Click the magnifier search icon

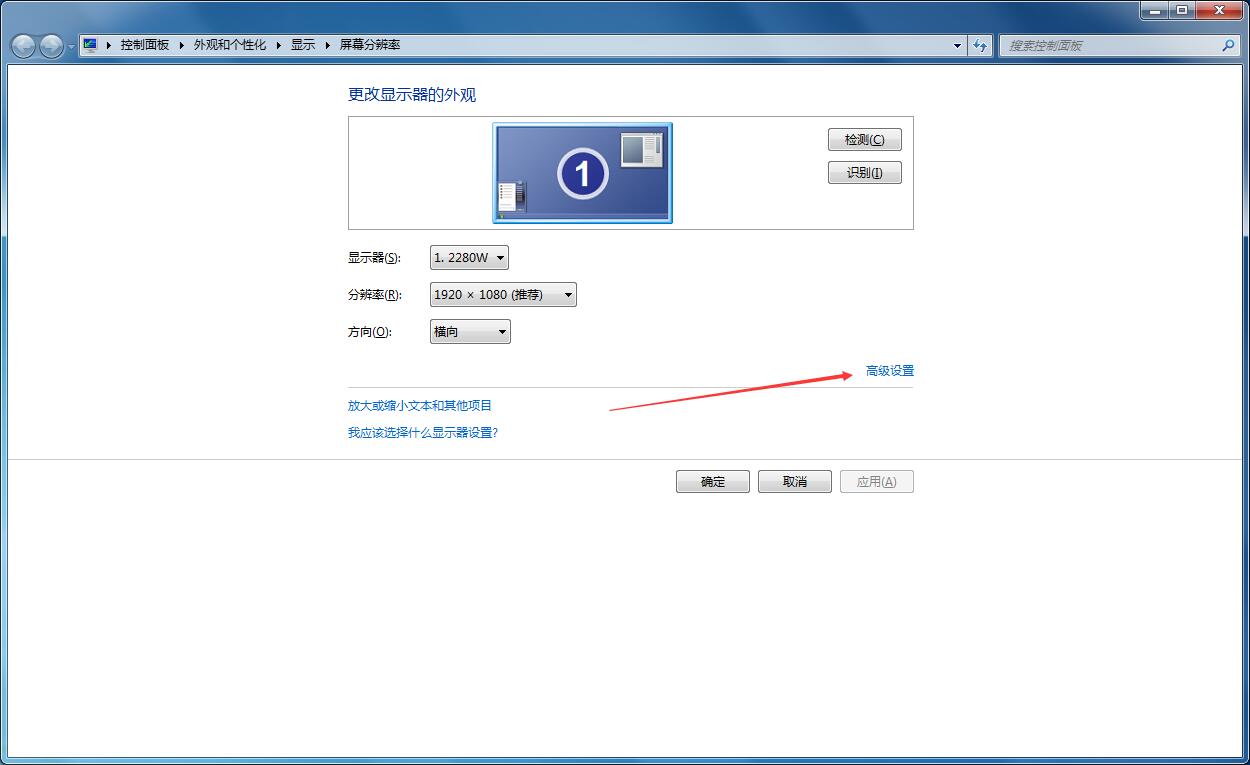coord(1228,45)
